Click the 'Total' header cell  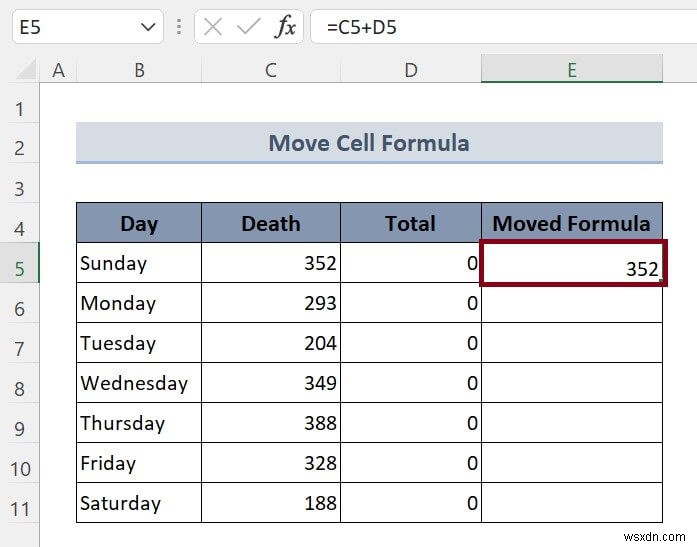tap(411, 223)
